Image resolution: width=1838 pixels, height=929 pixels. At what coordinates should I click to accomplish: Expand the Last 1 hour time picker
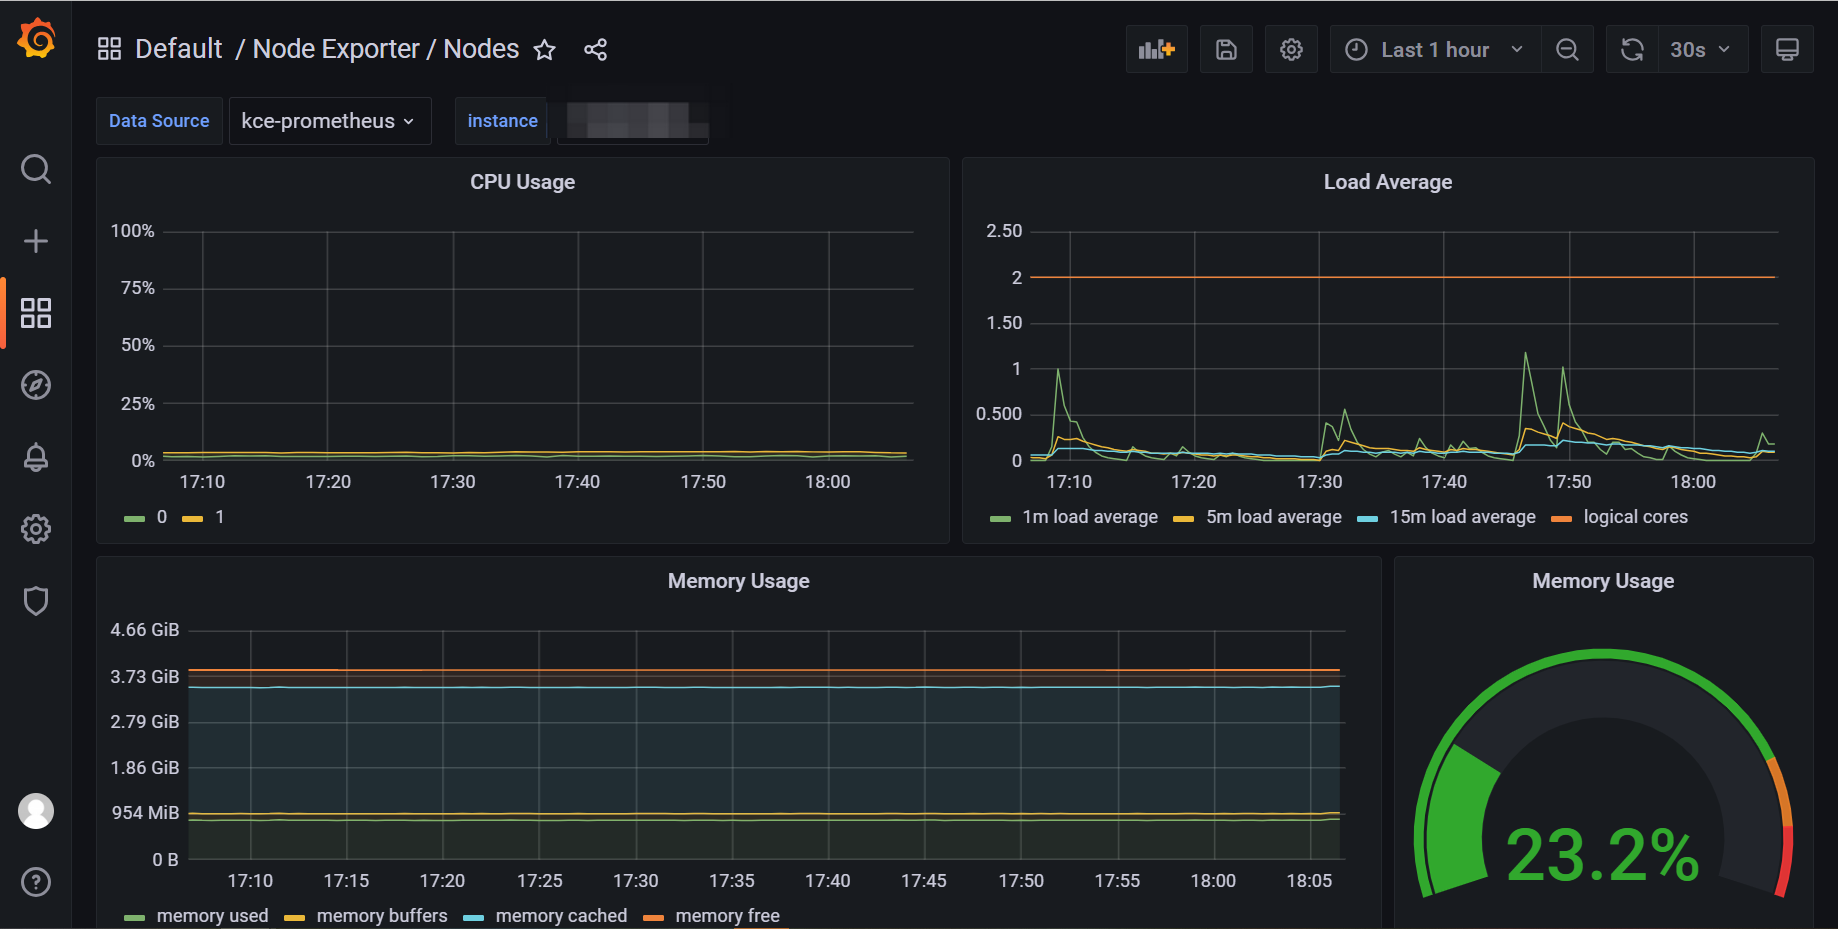pos(1434,50)
